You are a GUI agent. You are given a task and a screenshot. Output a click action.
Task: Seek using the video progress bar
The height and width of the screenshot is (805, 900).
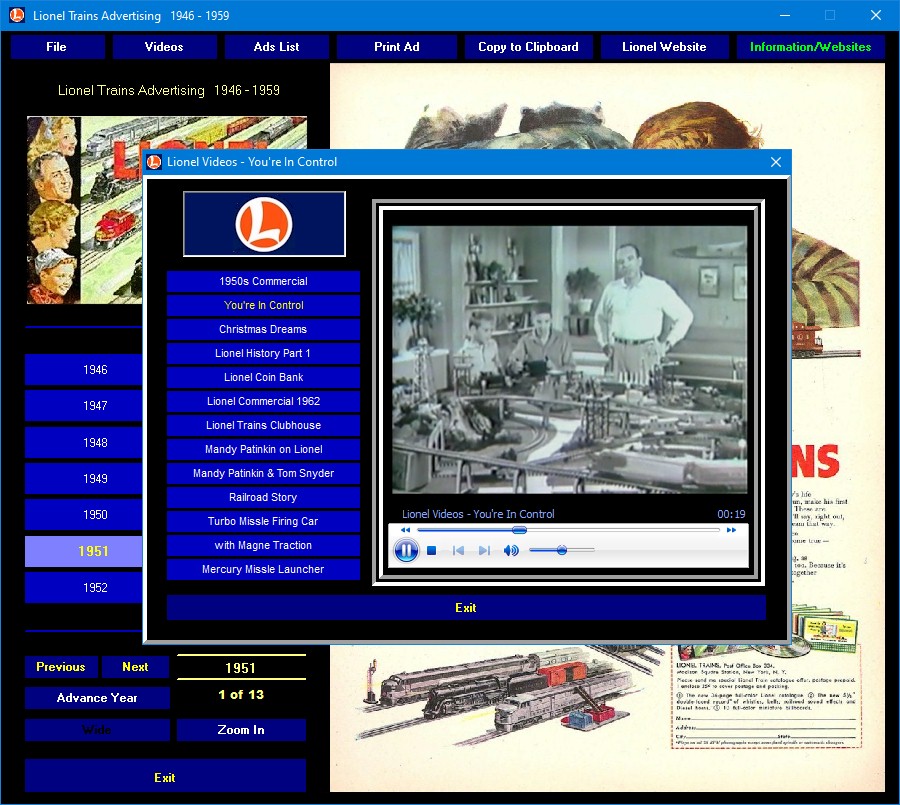568,530
